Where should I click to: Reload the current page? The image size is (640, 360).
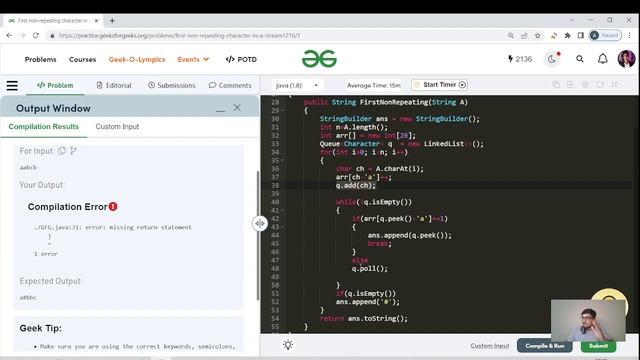36,36
